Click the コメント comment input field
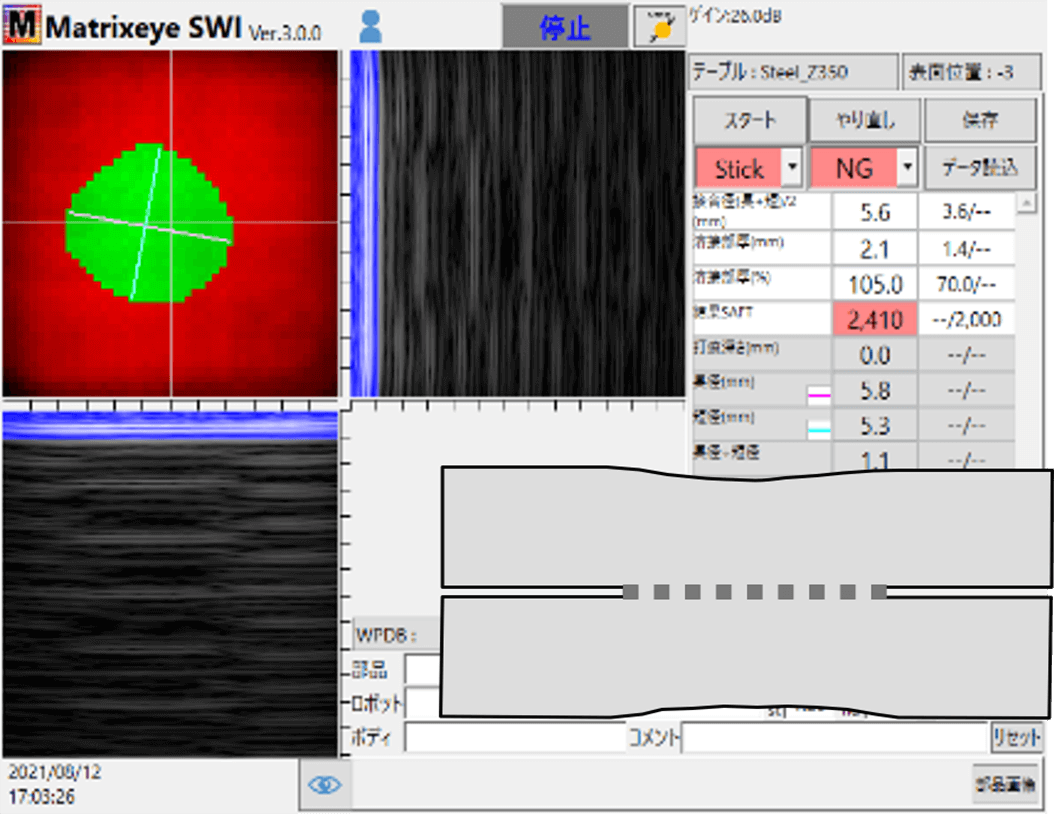 pyautogui.click(x=835, y=739)
